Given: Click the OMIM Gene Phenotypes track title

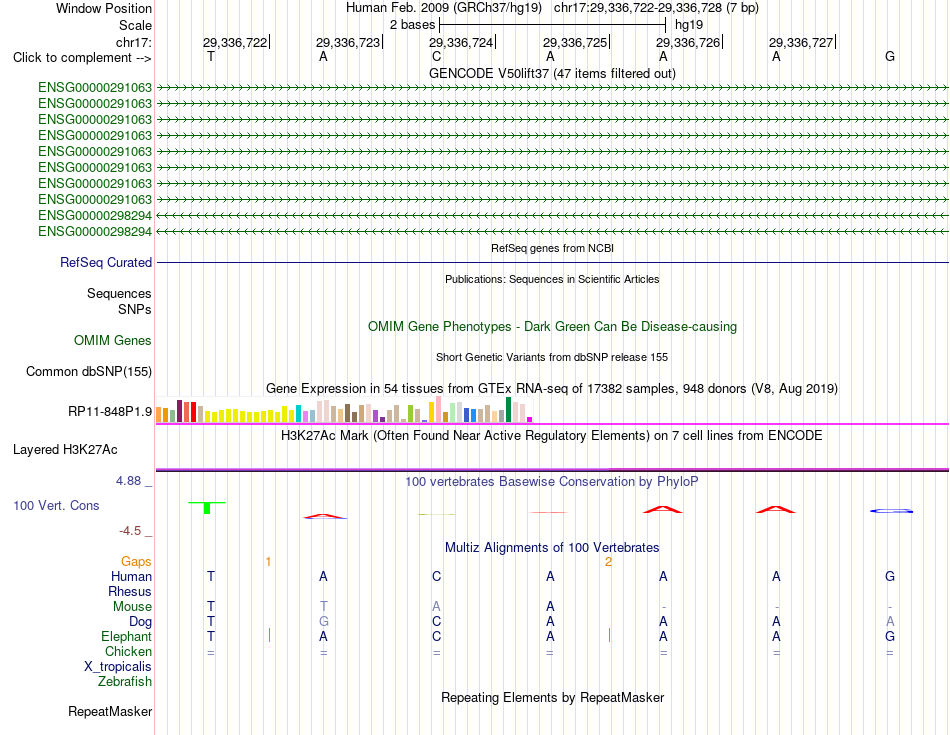Looking at the screenshot, I should pyautogui.click(x=552, y=327).
